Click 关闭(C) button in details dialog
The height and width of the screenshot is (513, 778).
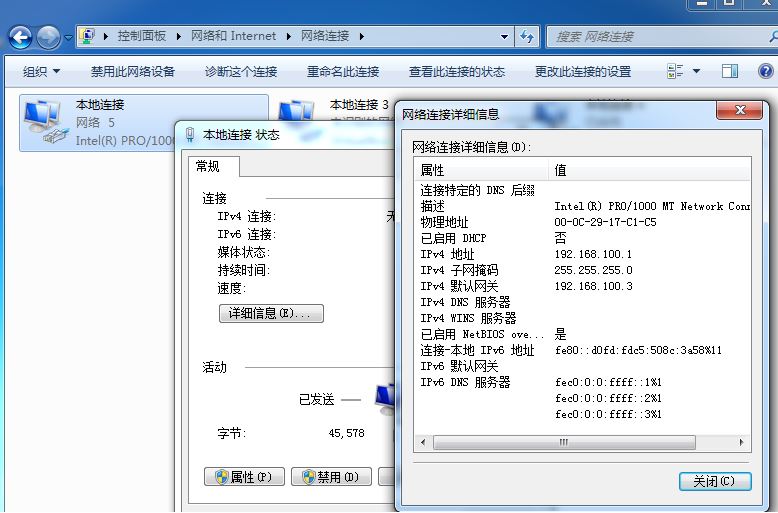[714, 481]
